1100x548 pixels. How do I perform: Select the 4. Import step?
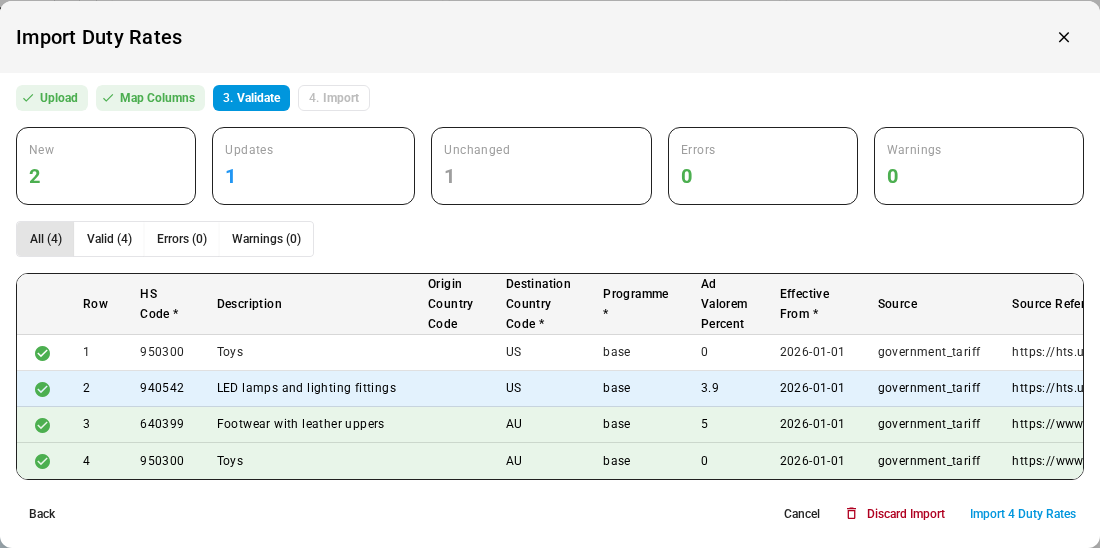pyautogui.click(x=334, y=98)
